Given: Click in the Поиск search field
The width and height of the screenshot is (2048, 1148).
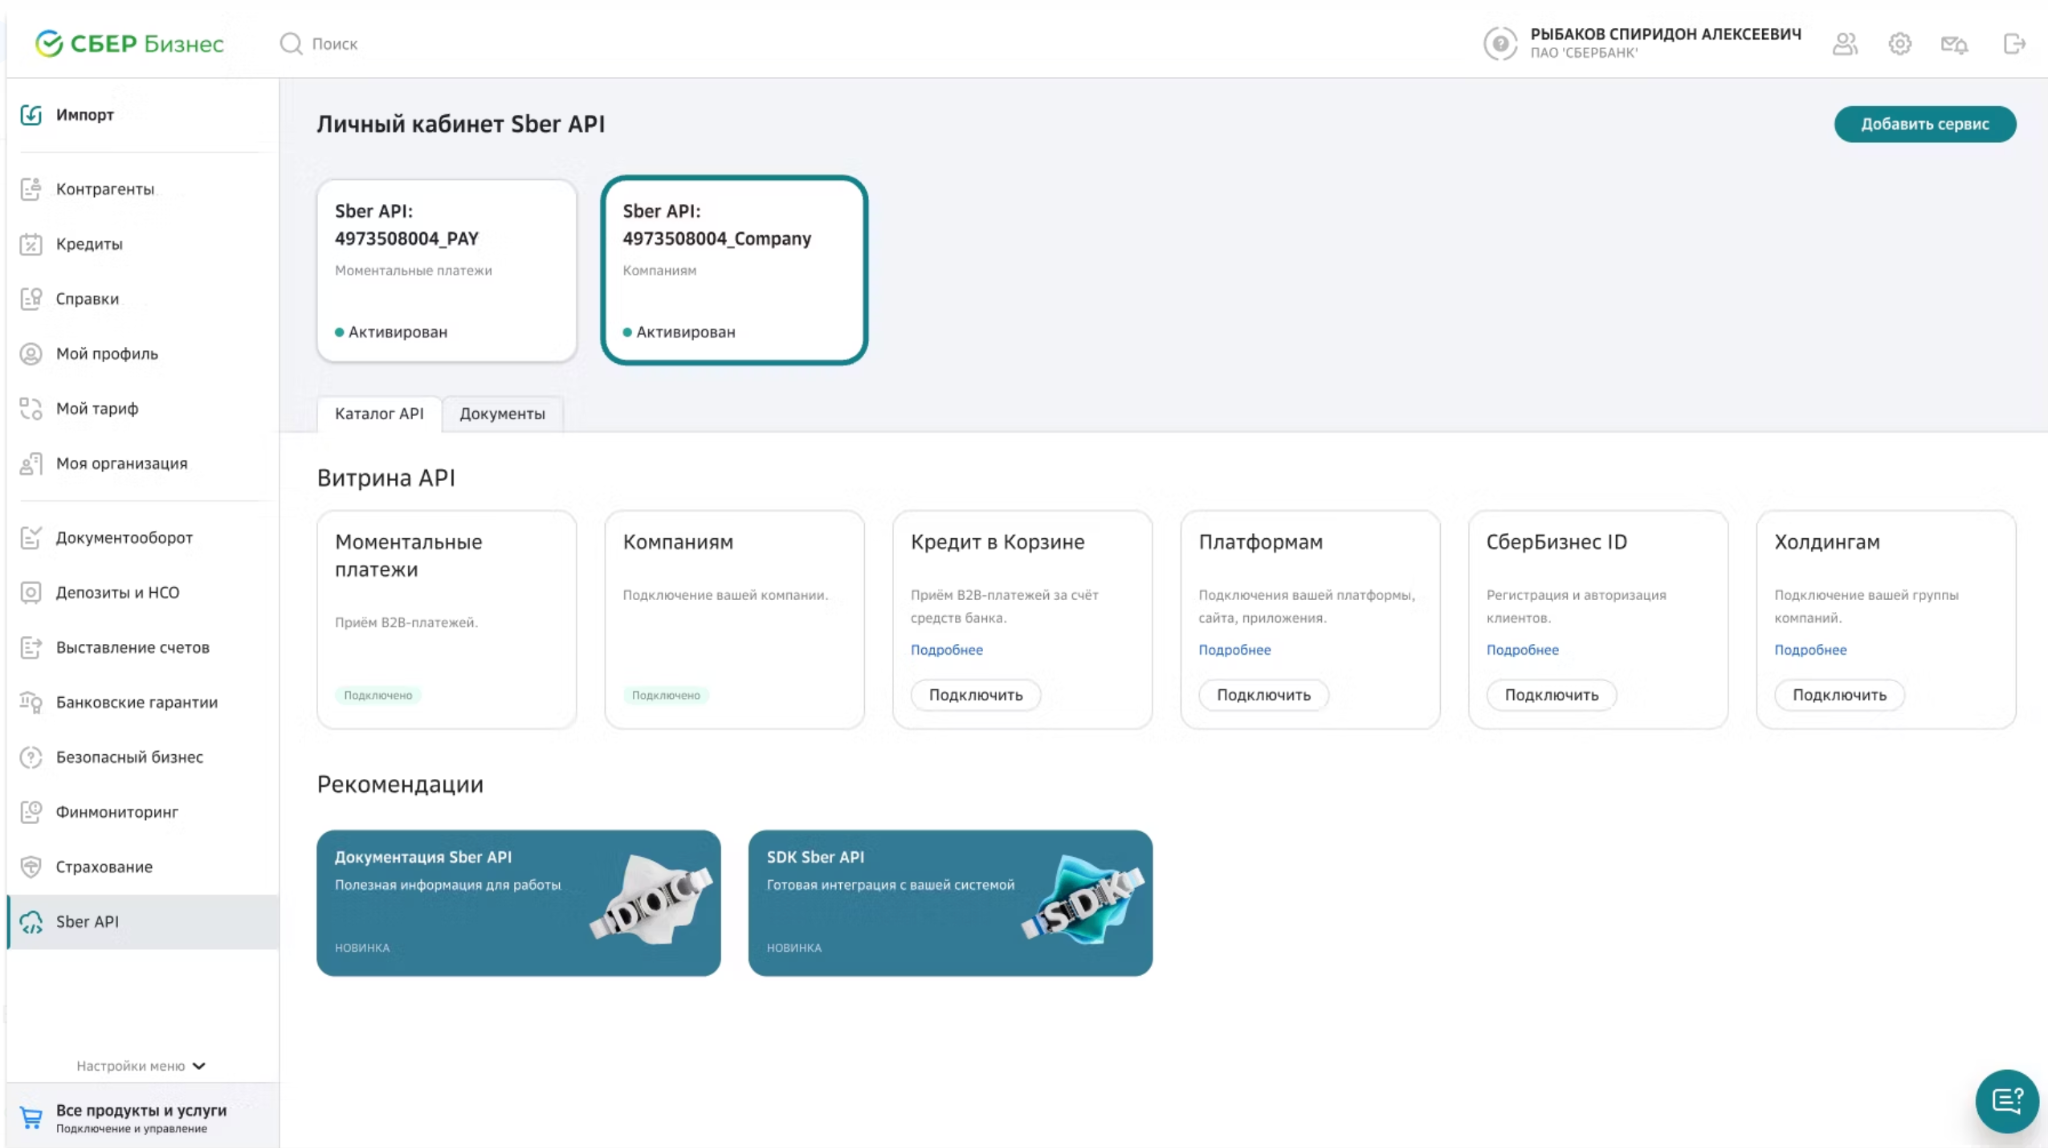Looking at the screenshot, I should point(334,44).
